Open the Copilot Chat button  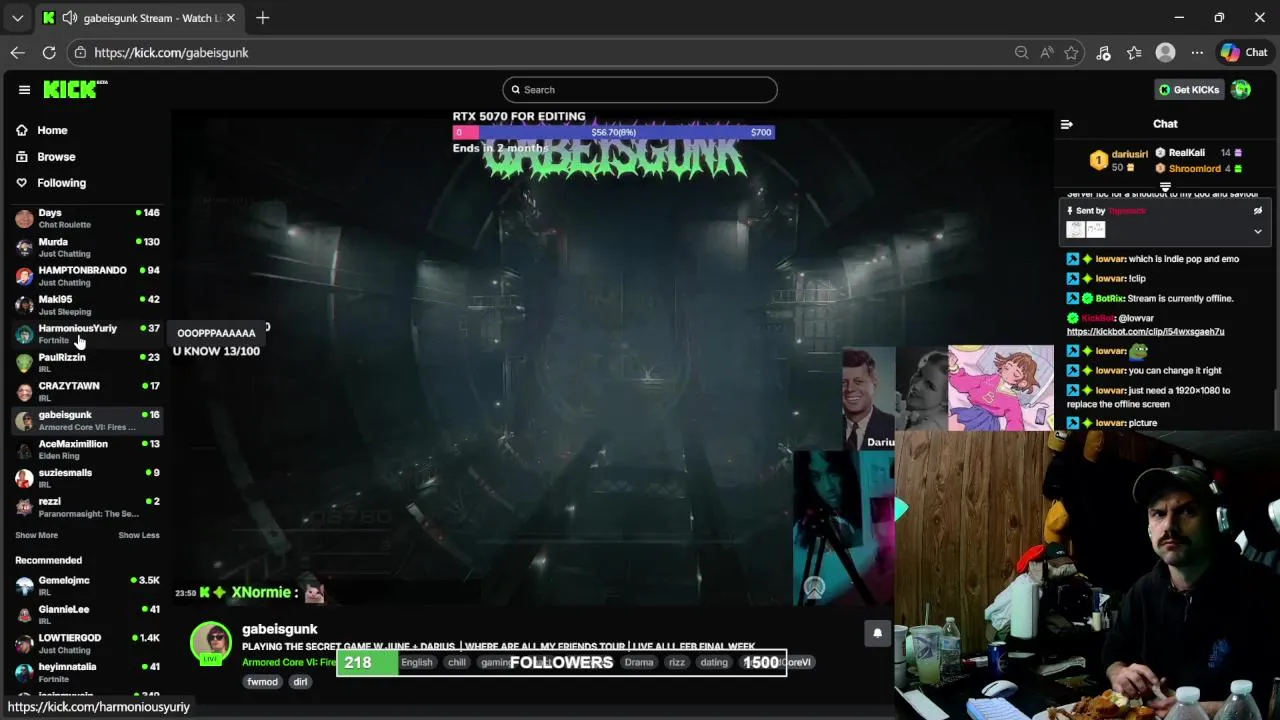point(1243,52)
